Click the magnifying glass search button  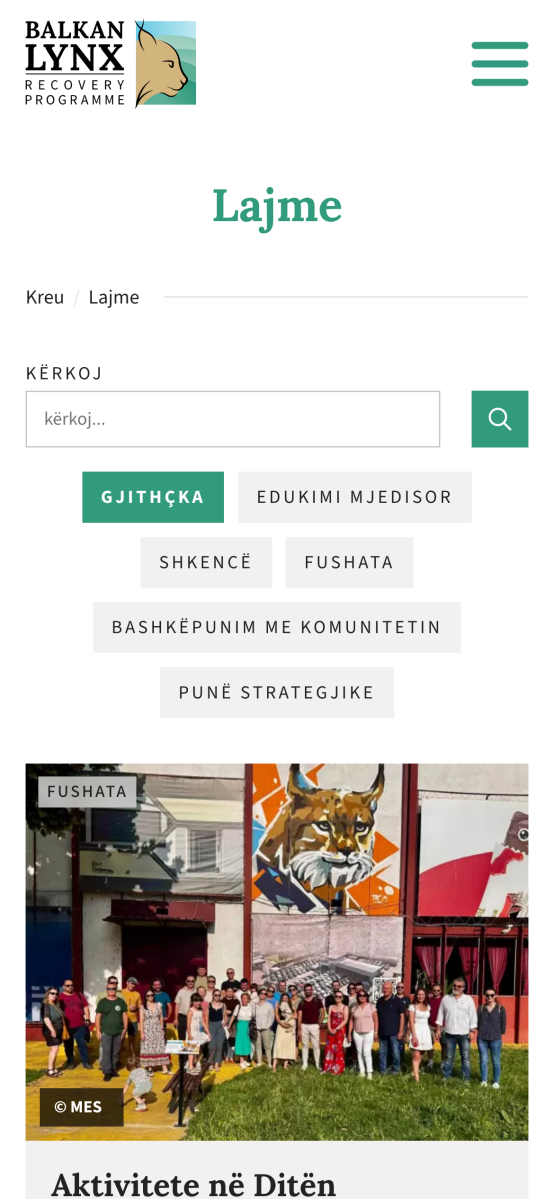(x=500, y=419)
